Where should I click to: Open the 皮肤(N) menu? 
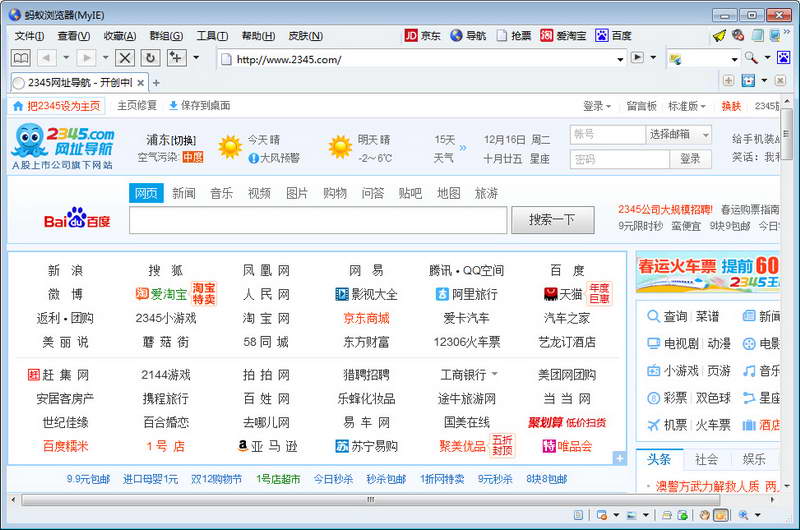pyautogui.click(x=306, y=36)
